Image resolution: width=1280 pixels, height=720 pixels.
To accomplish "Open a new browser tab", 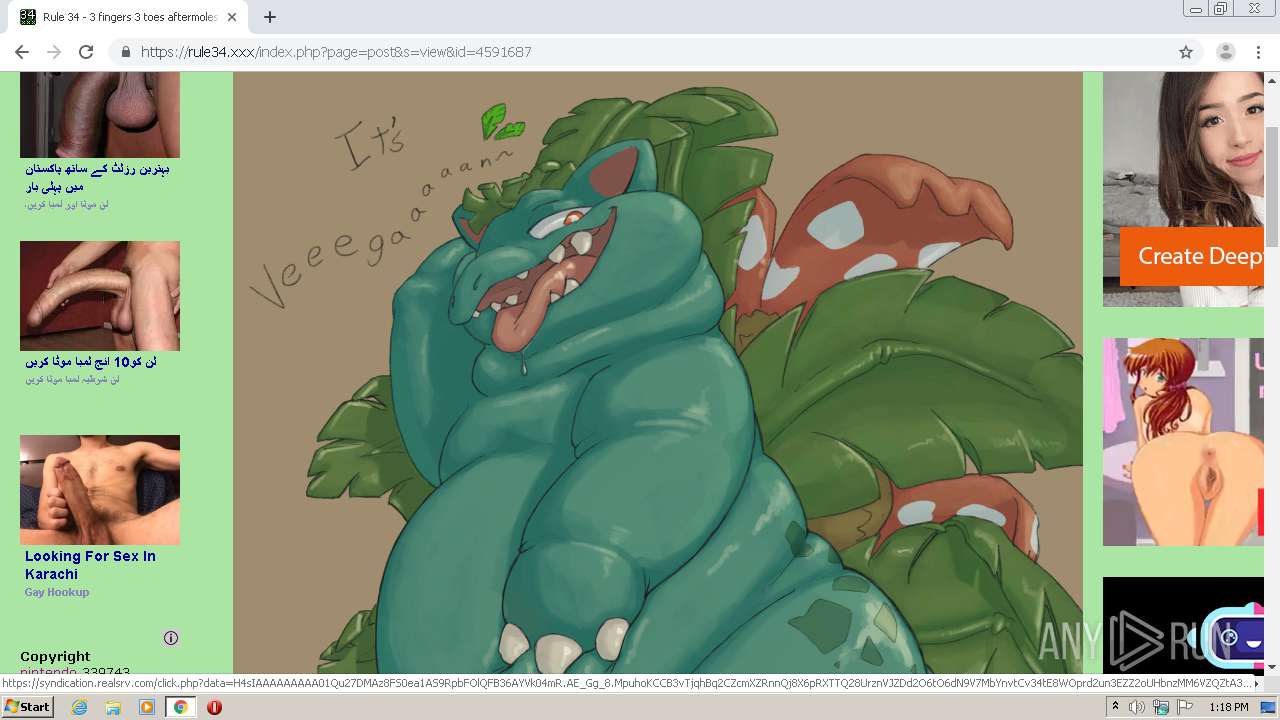I will [270, 17].
